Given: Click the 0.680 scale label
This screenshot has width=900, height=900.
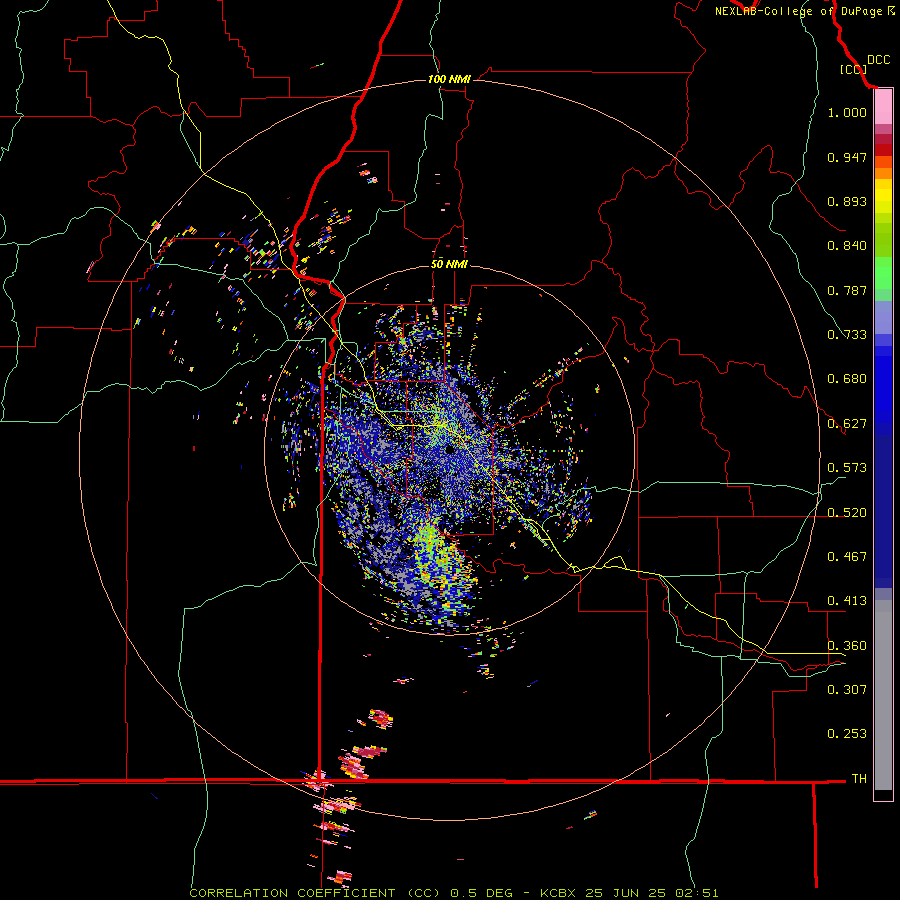Looking at the screenshot, I should pyautogui.click(x=847, y=379).
